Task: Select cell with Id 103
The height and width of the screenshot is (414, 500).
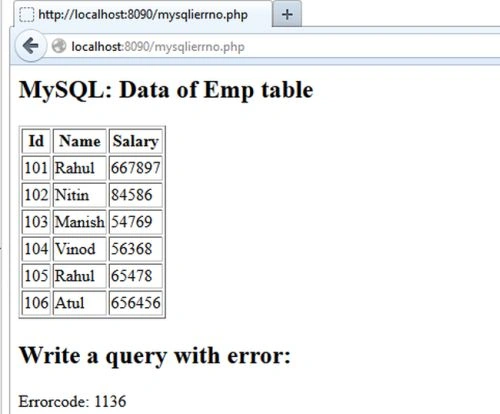Action: 36,222
